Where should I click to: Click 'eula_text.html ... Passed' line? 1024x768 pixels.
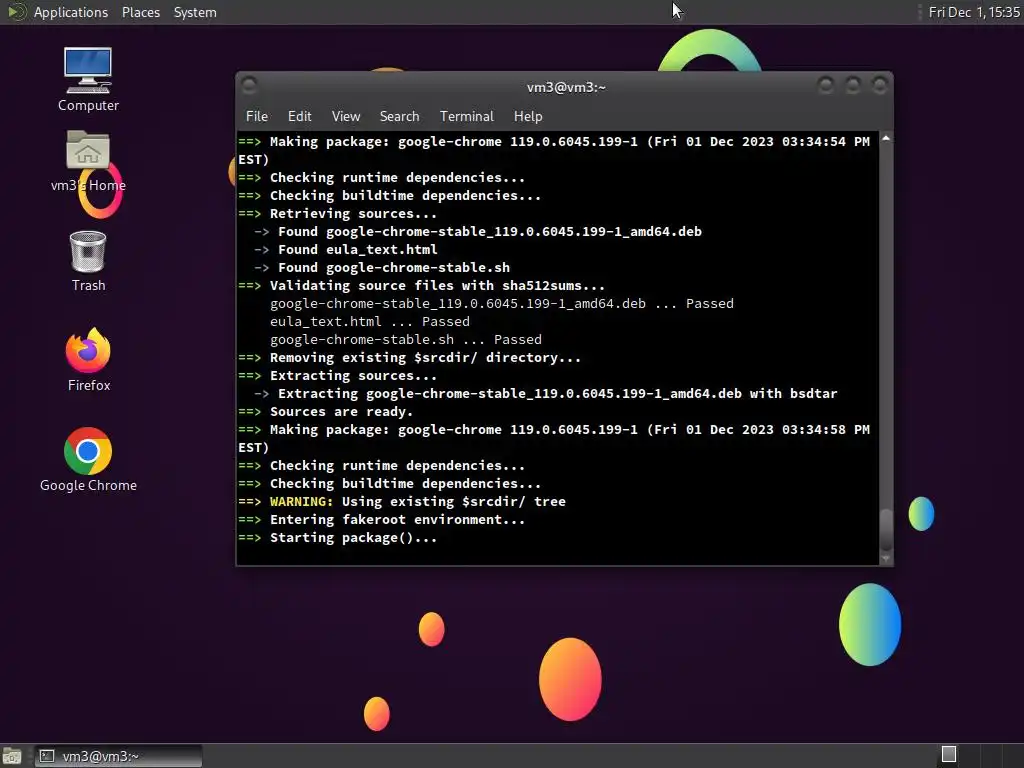370,322
